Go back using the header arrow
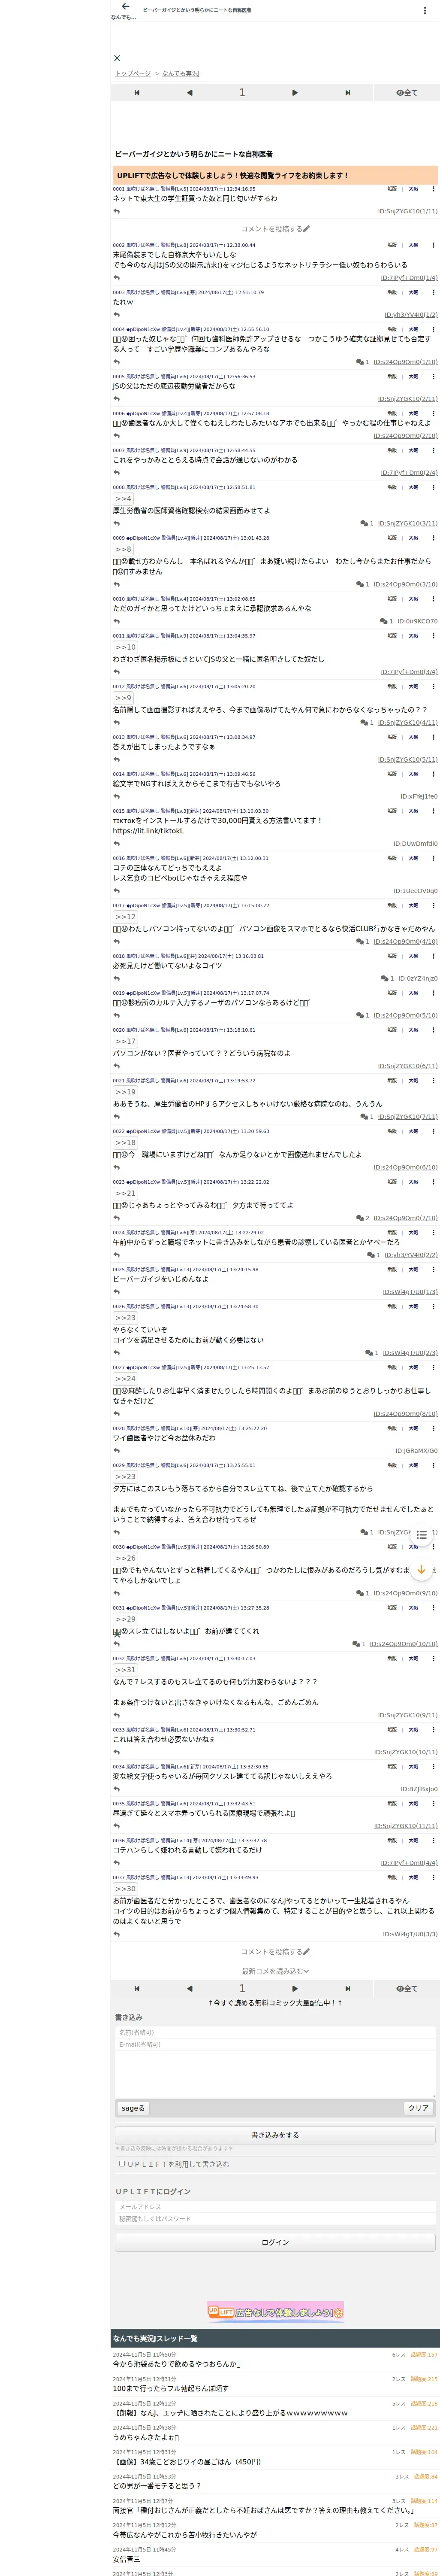 click(x=125, y=6)
